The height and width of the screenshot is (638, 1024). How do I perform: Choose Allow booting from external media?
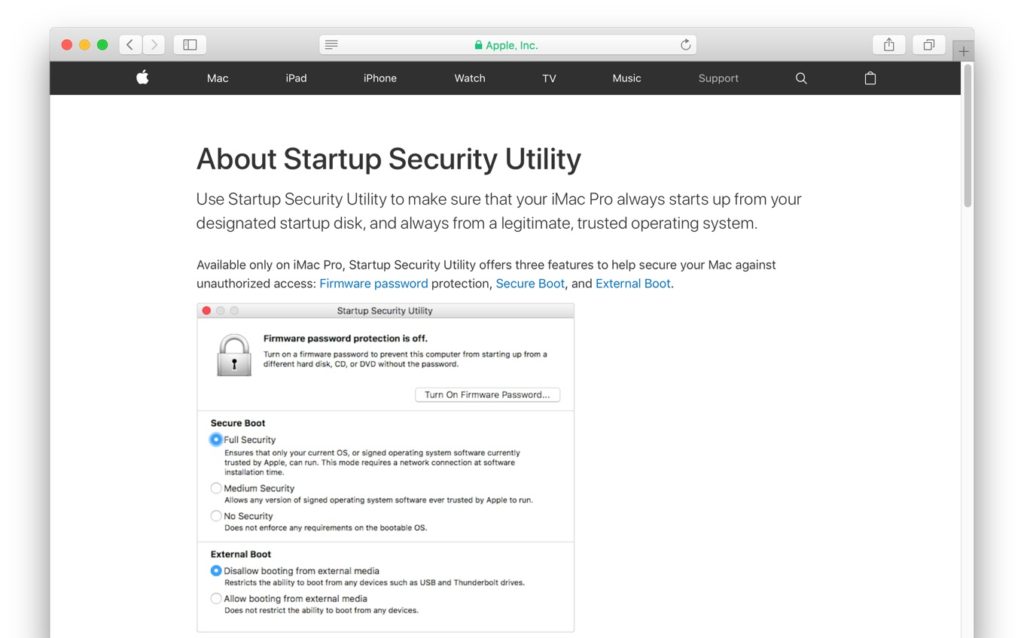(x=216, y=598)
